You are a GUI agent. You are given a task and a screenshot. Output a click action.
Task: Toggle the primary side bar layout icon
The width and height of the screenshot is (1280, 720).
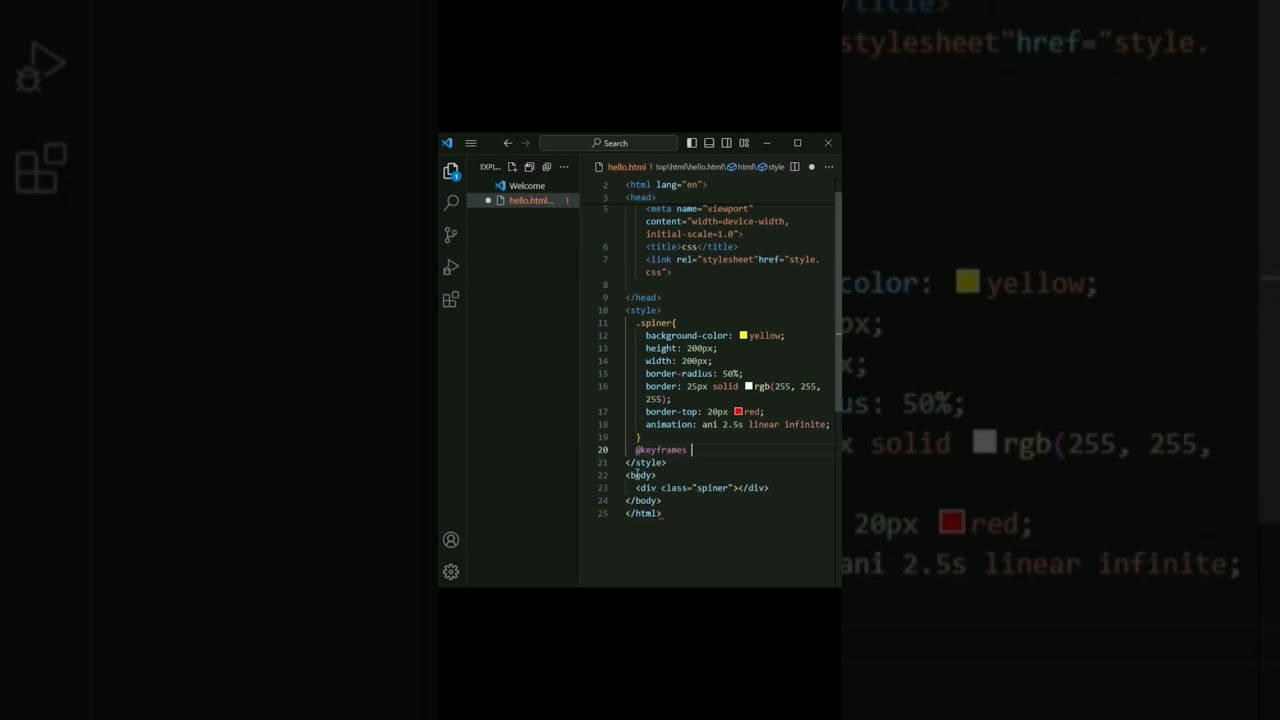[691, 143]
